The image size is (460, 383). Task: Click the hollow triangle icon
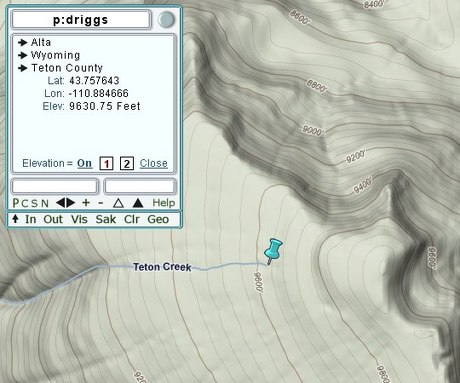[118, 203]
